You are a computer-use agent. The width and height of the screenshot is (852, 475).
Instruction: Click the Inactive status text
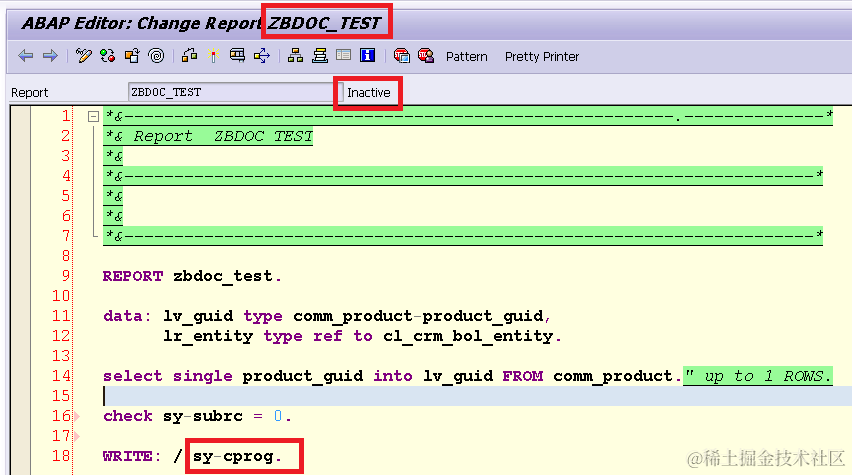(x=369, y=92)
